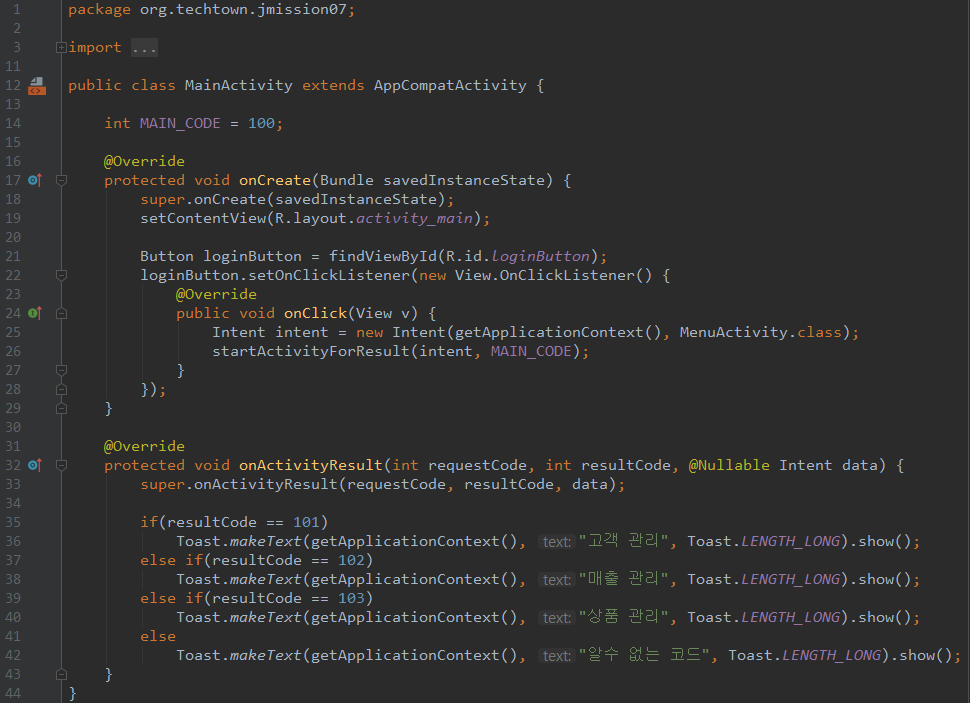This screenshot has height=703, width=970.
Task: Click the string "알수 없는 코드"
Action: click(x=643, y=655)
